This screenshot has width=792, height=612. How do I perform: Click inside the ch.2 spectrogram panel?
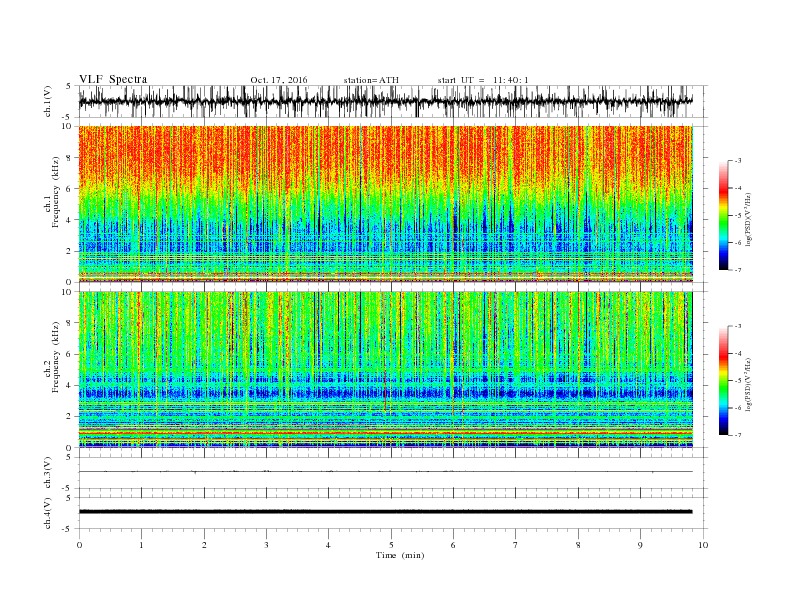point(386,370)
